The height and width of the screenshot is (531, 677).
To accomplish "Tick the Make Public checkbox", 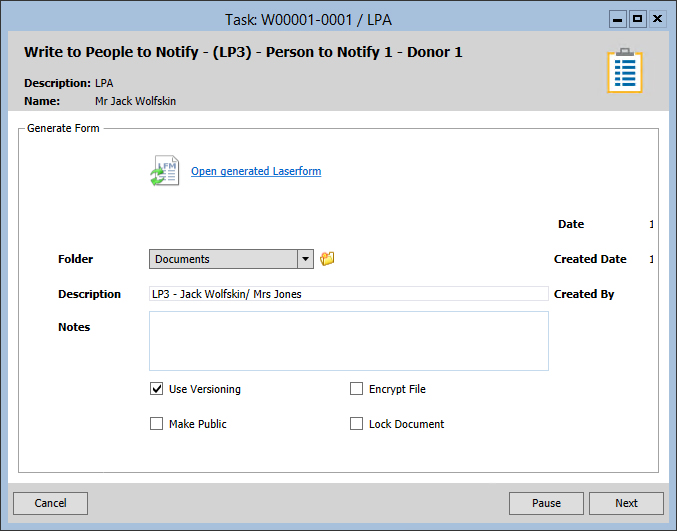I will 157,424.
